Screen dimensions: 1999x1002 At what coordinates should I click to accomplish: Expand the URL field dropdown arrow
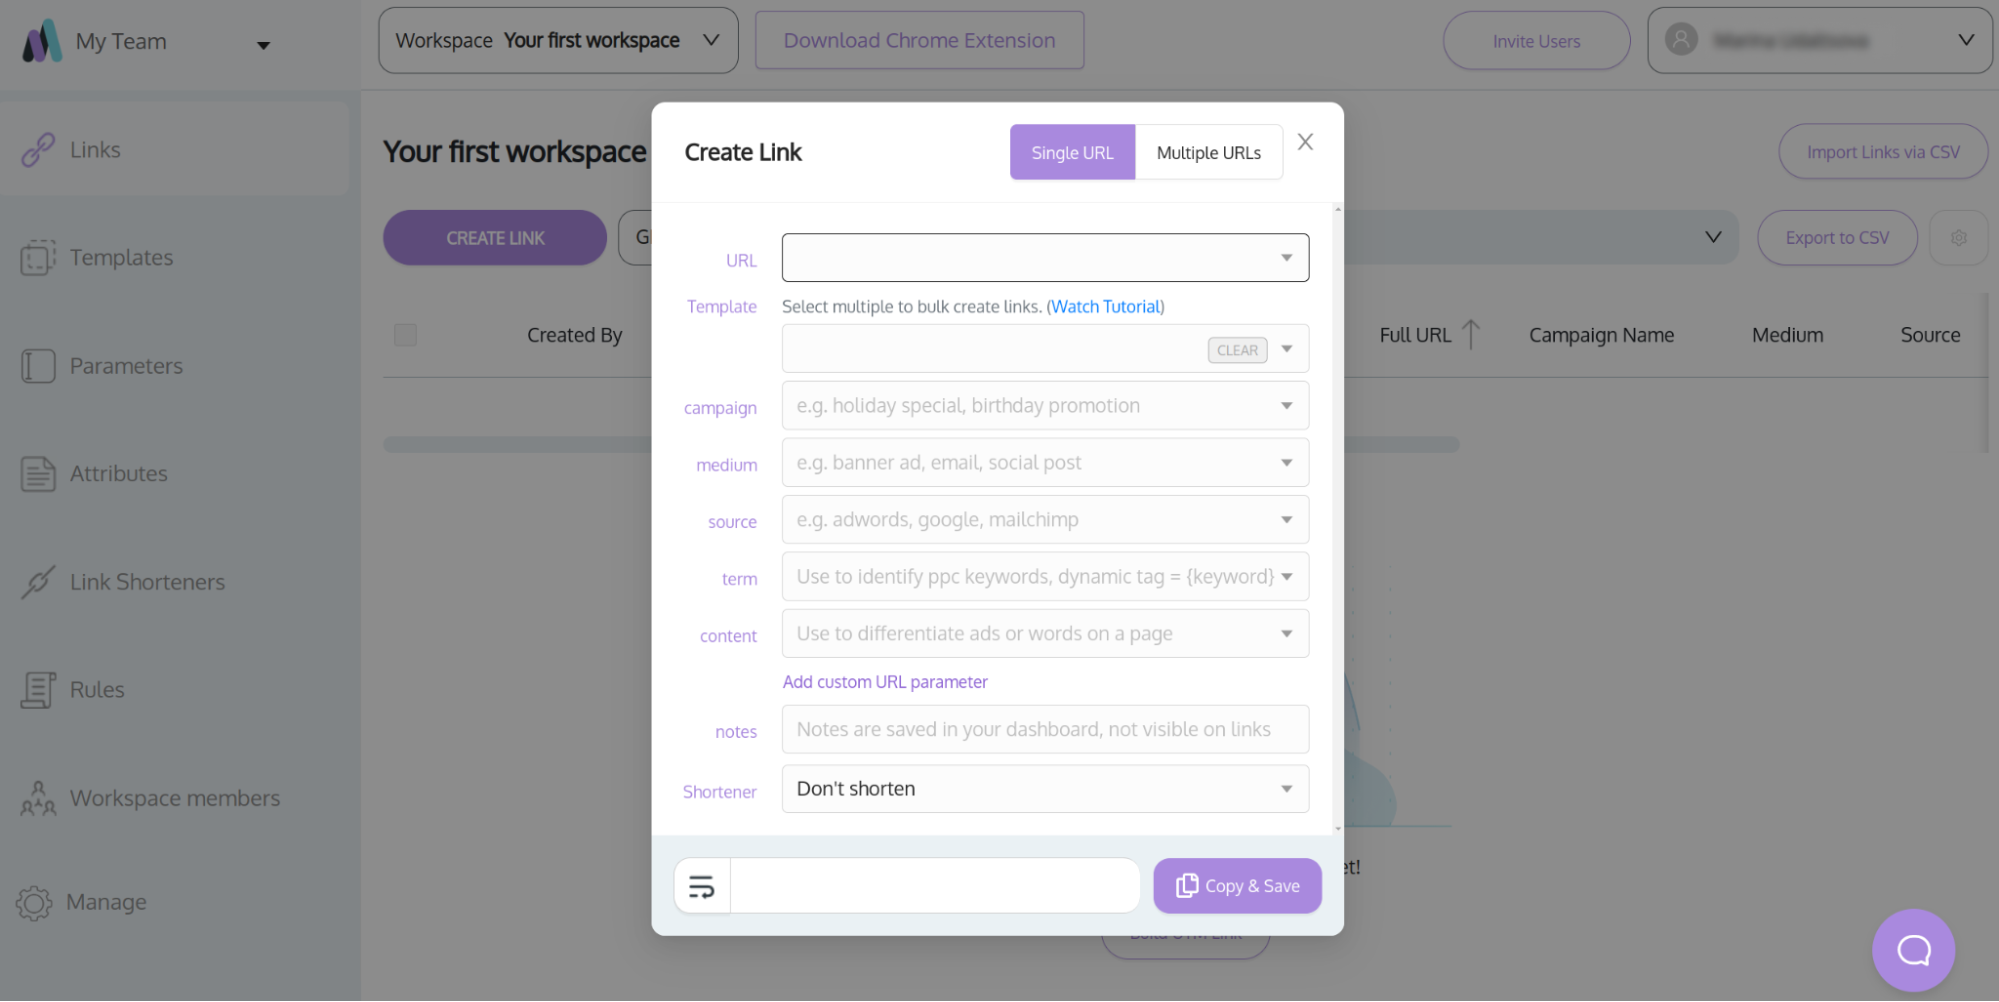(x=1287, y=258)
